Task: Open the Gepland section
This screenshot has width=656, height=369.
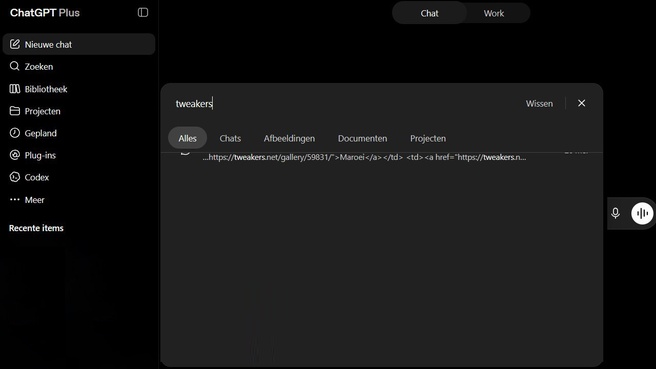Action: [x=79, y=133]
